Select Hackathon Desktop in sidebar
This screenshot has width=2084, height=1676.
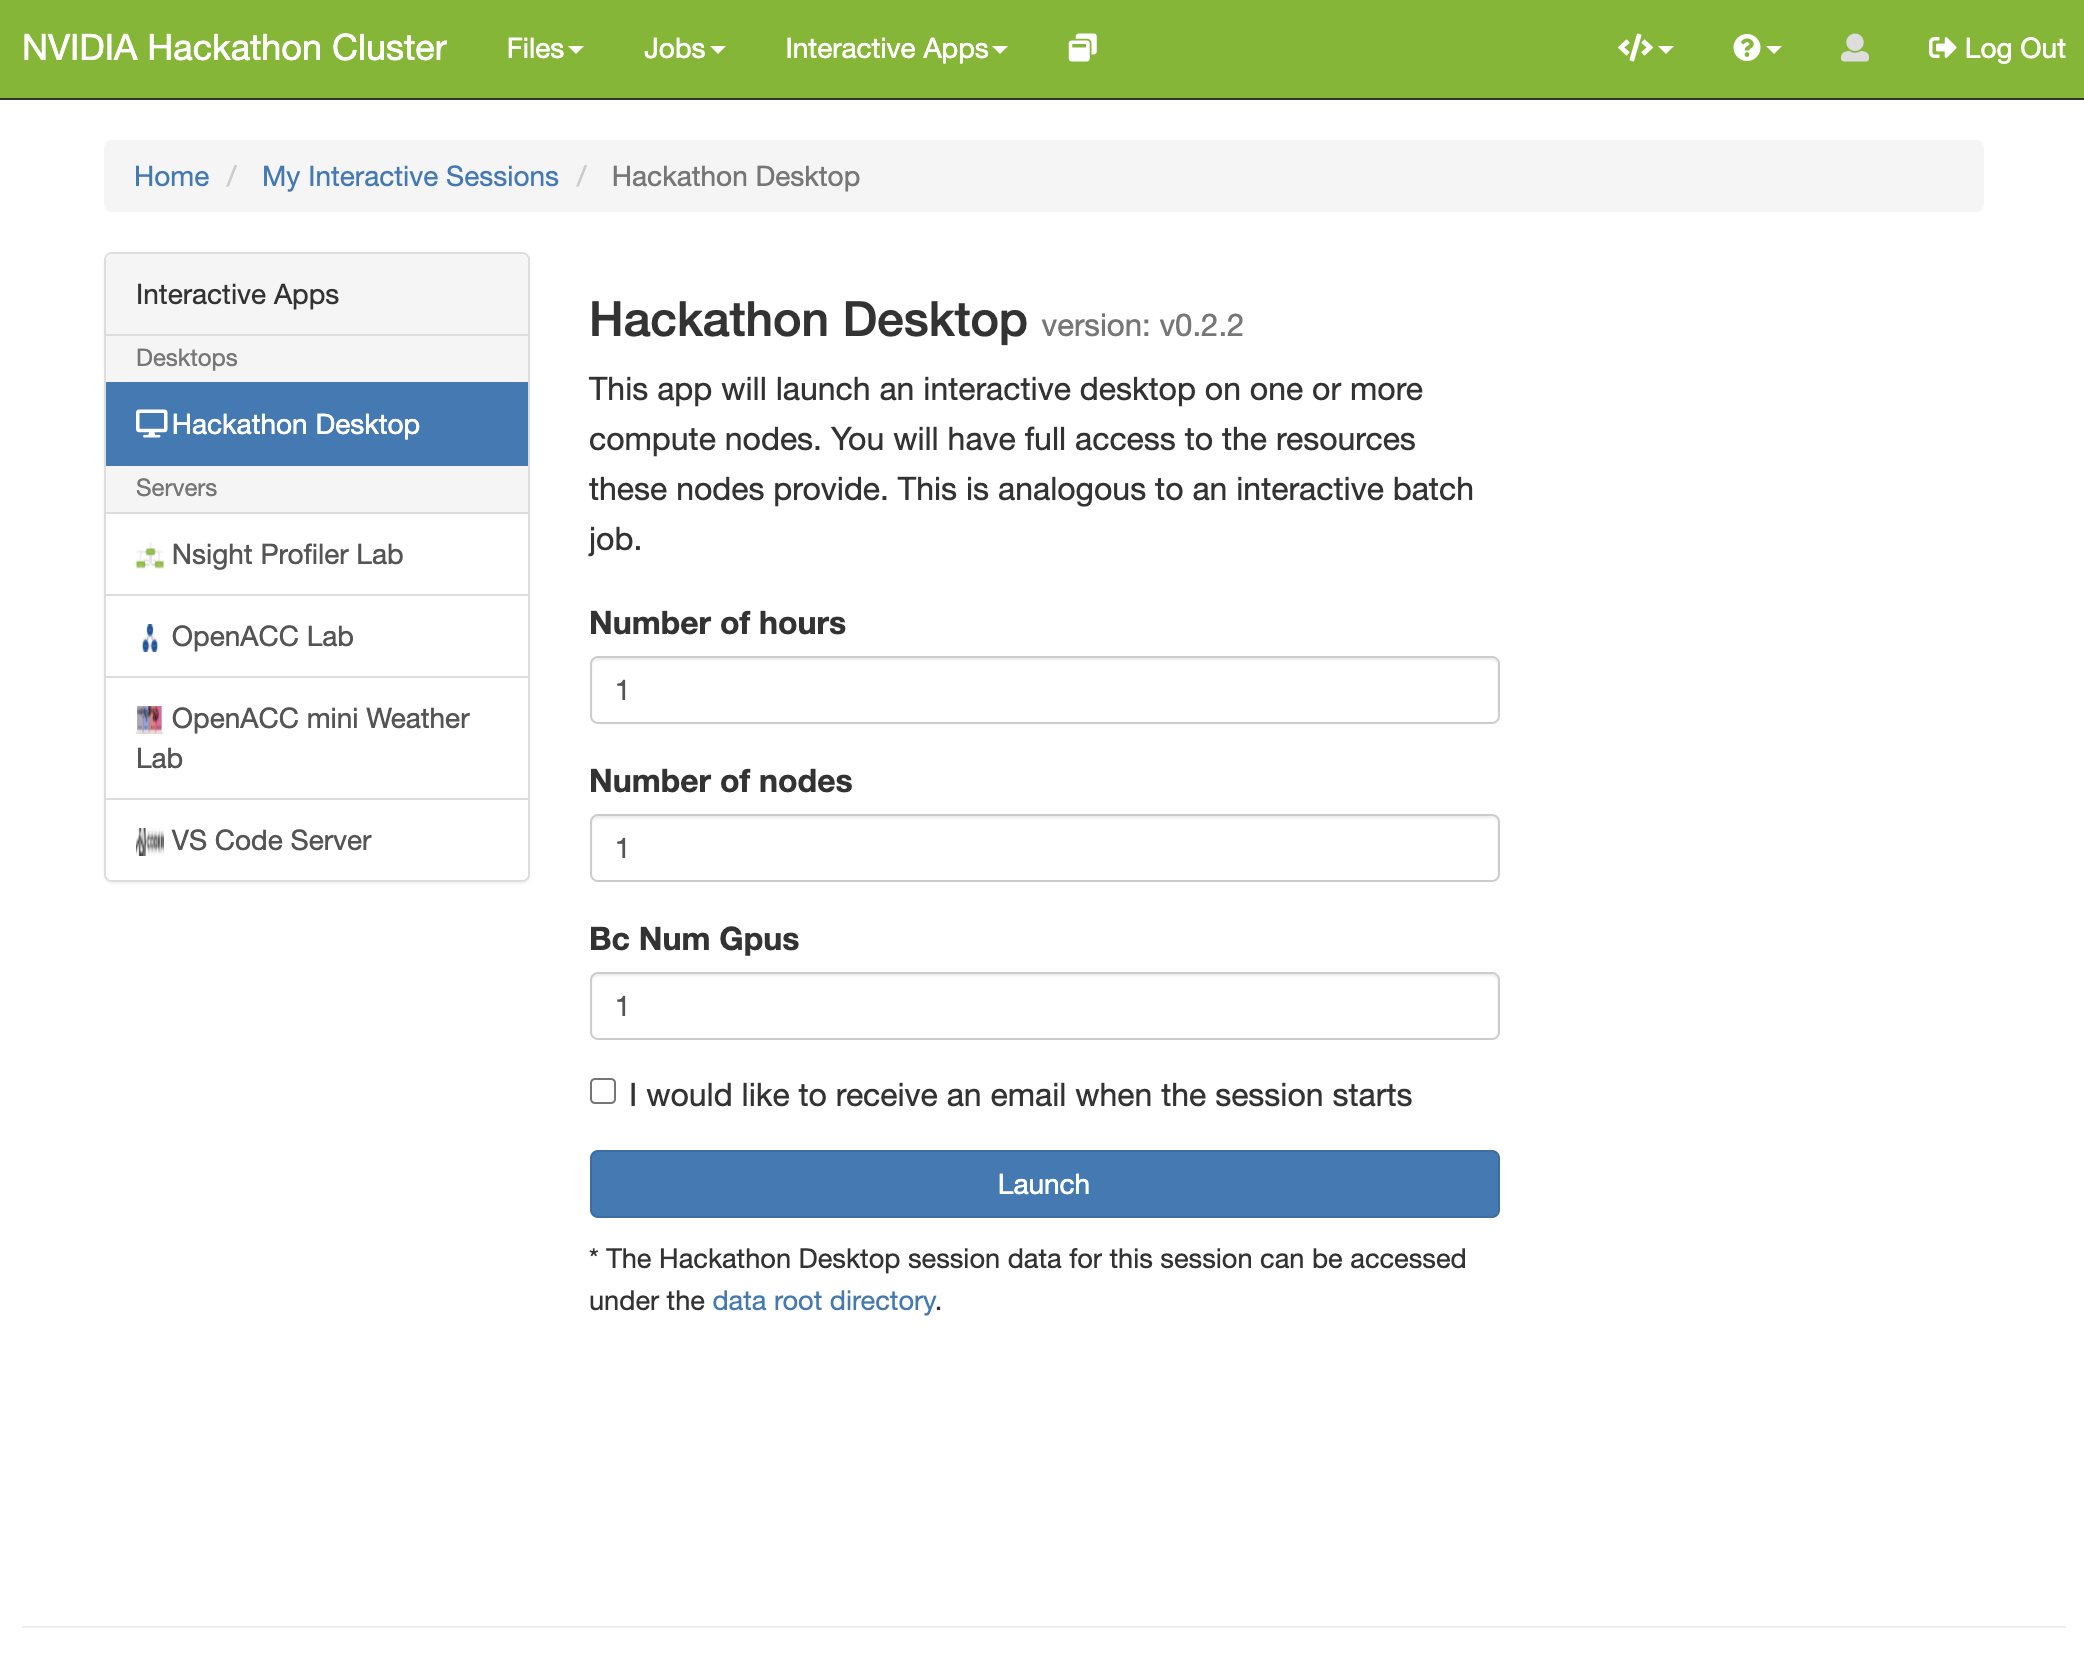click(x=317, y=424)
